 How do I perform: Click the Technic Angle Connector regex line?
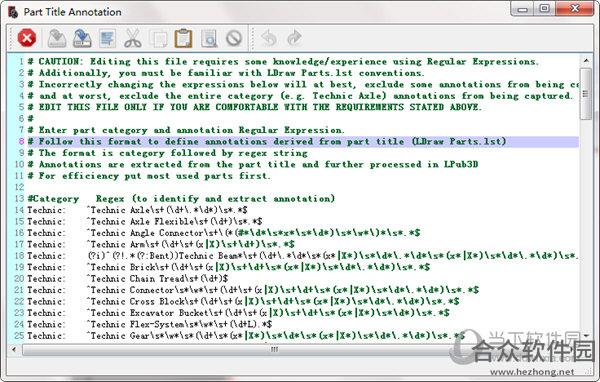coord(254,233)
